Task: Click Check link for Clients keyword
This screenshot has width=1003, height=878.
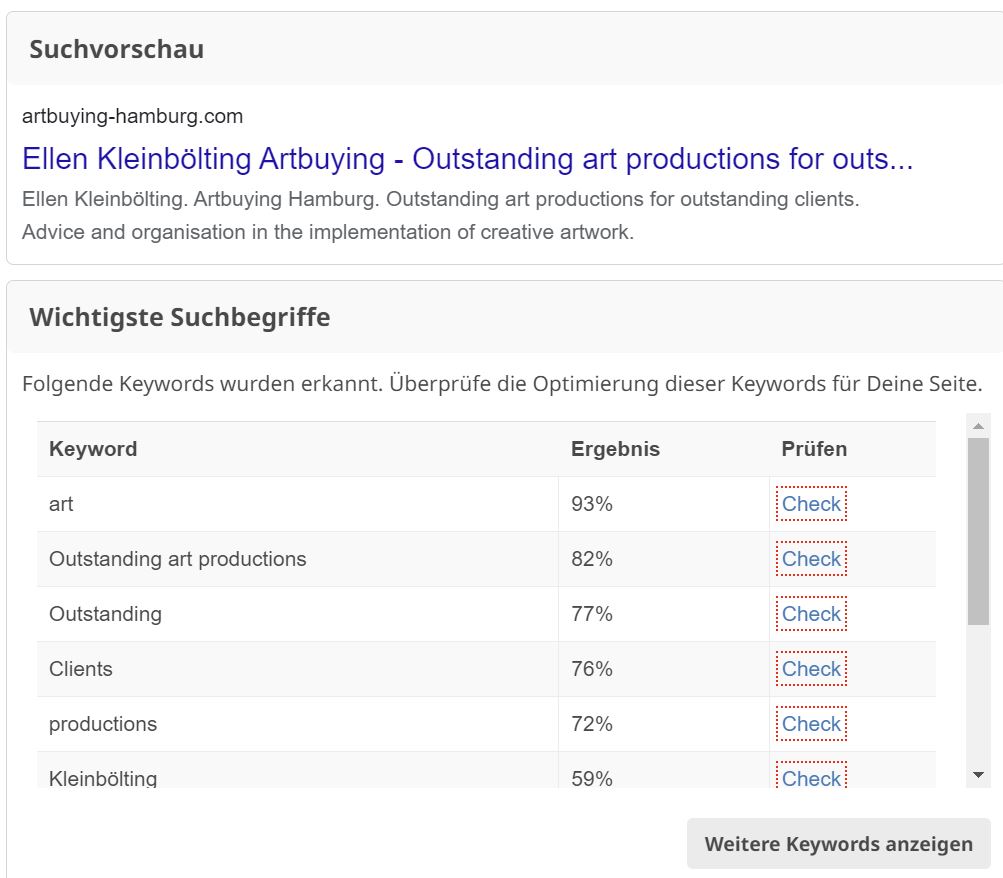Action: [811, 669]
